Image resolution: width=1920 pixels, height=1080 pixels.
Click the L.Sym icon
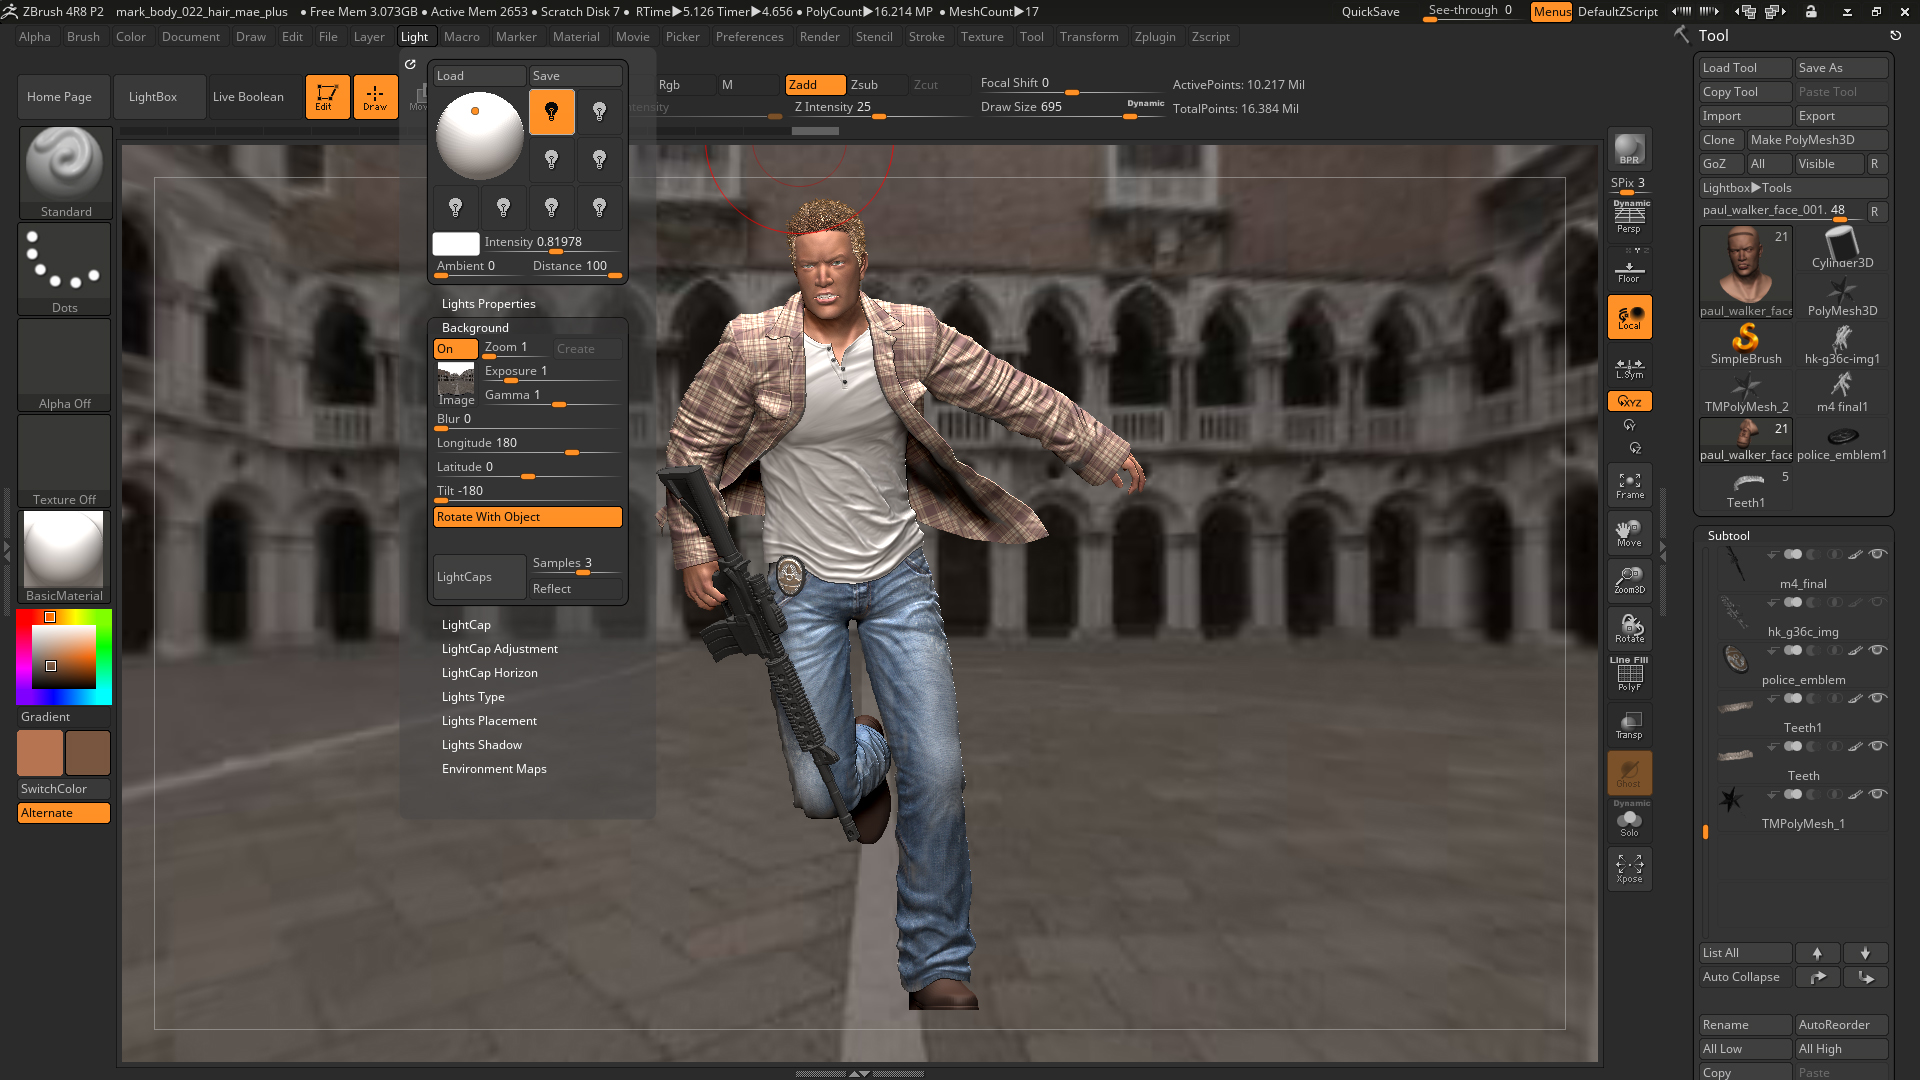click(x=1629, y=368)
